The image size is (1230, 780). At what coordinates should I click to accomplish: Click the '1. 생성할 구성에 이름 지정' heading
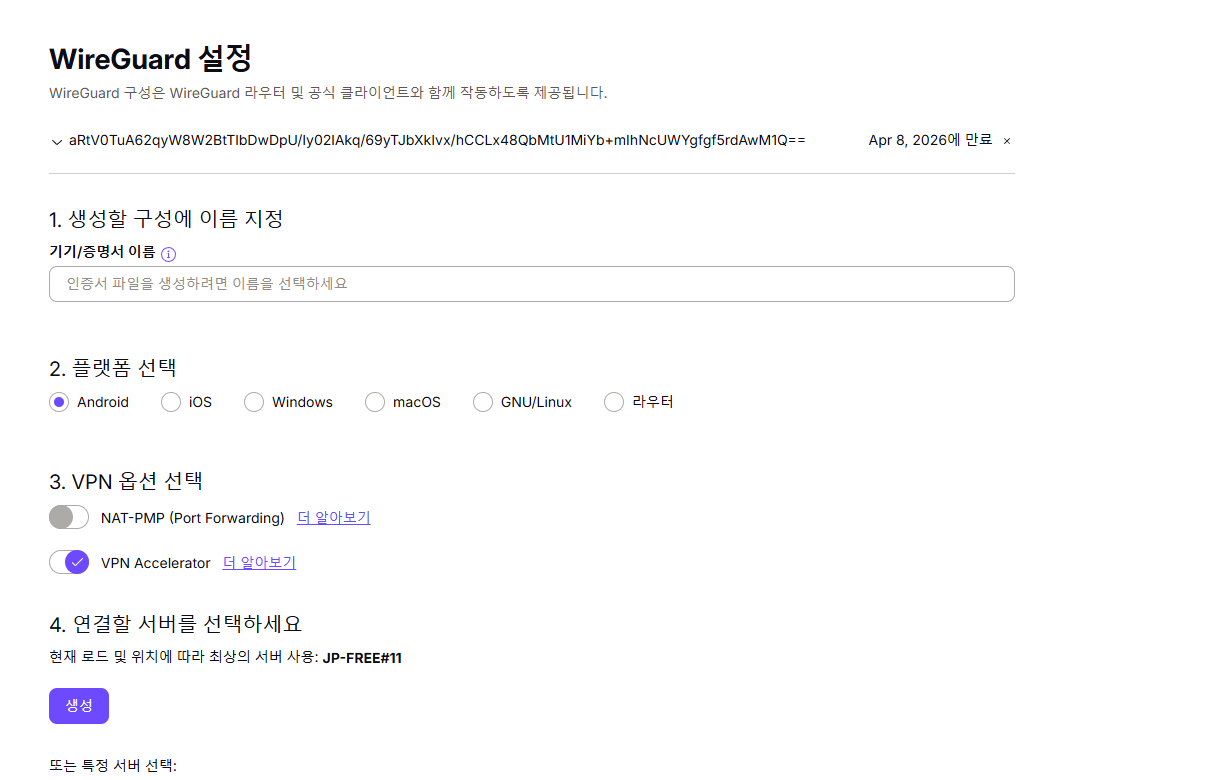pos(166,218)
